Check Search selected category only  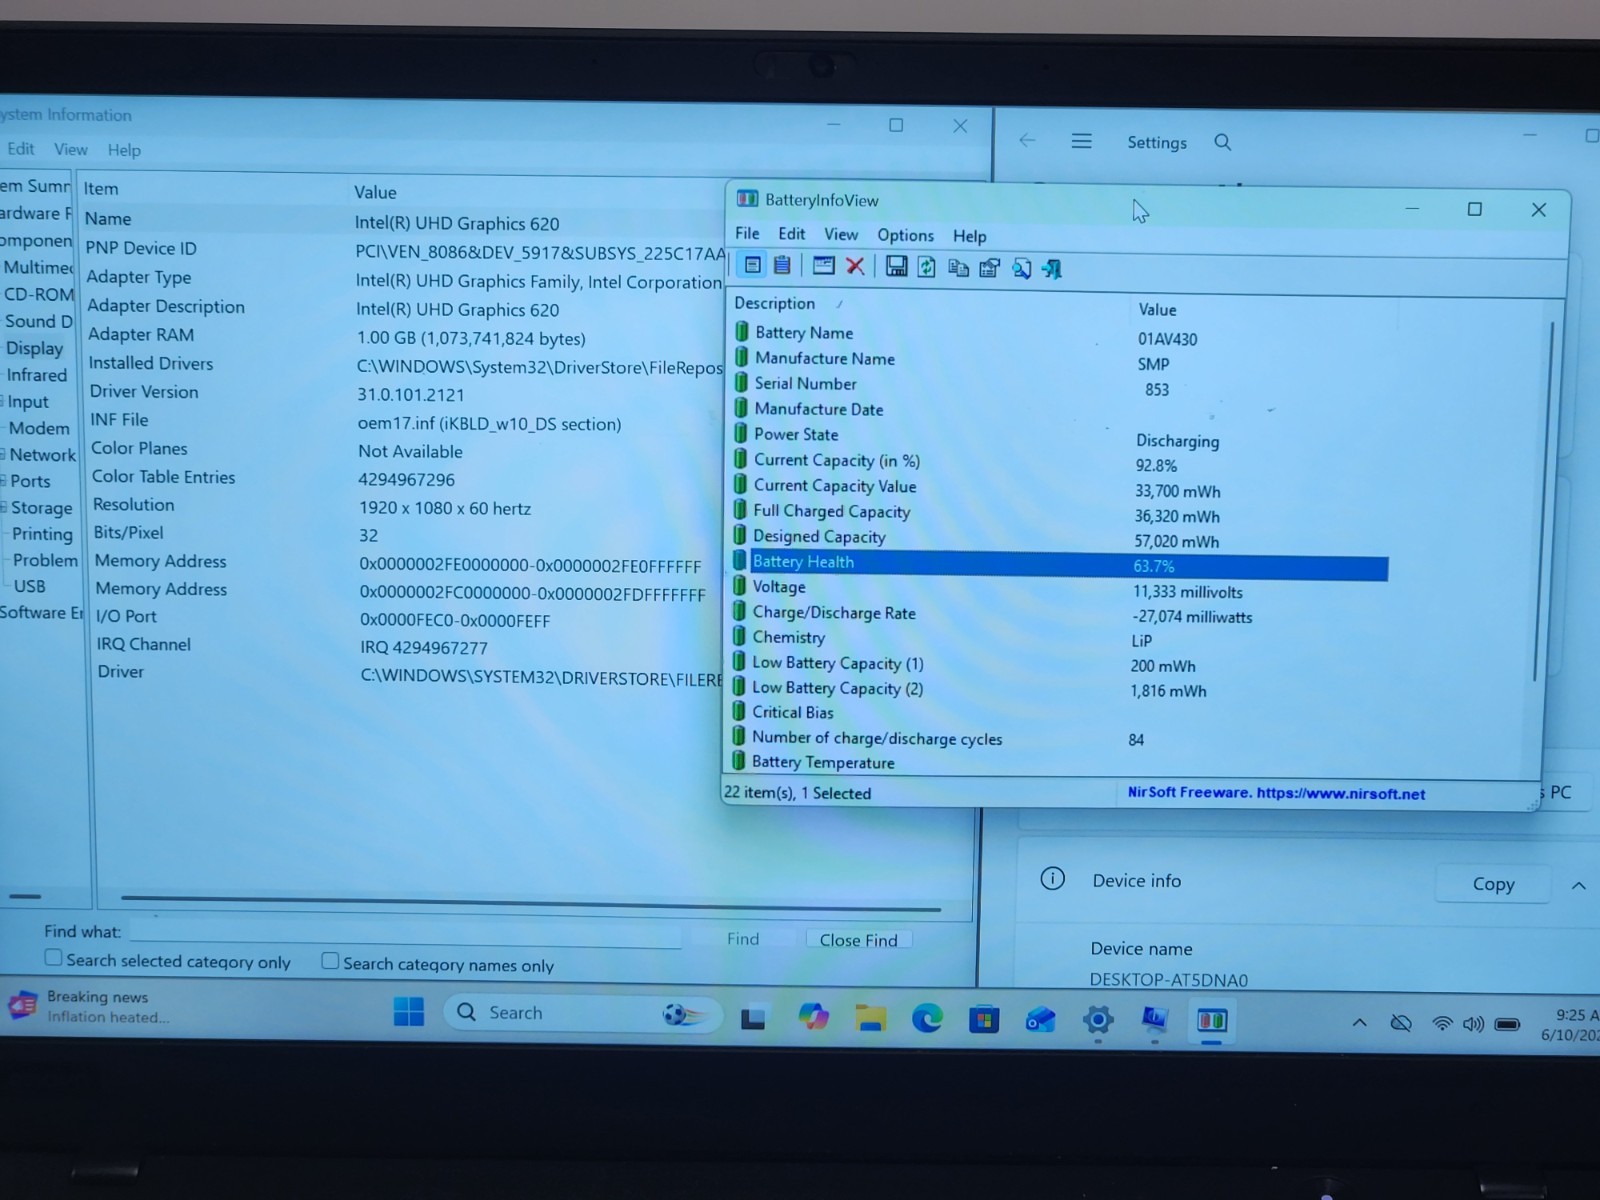53,958
